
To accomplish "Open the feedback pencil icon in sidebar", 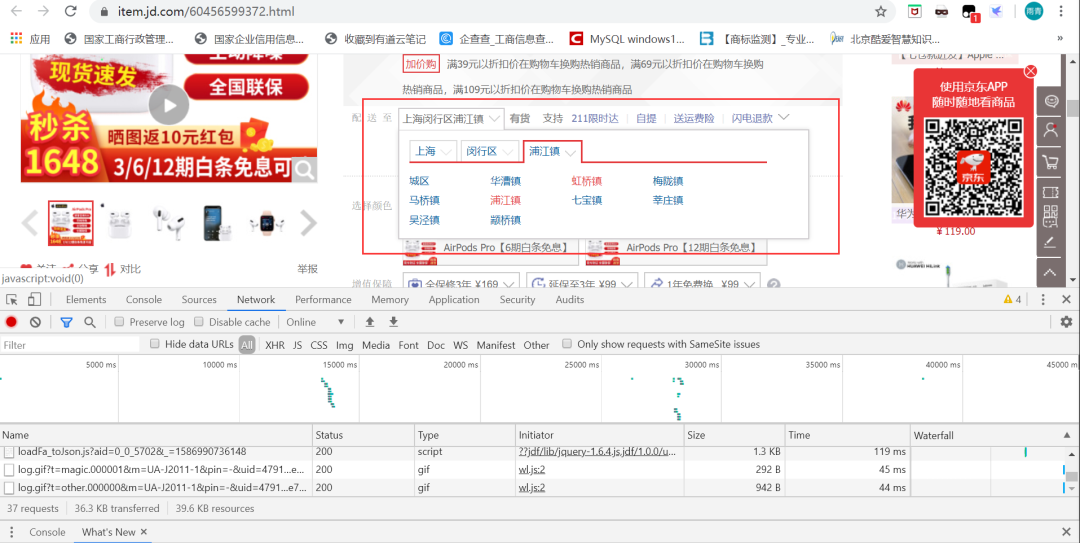I will click(x=1050, y=243).
